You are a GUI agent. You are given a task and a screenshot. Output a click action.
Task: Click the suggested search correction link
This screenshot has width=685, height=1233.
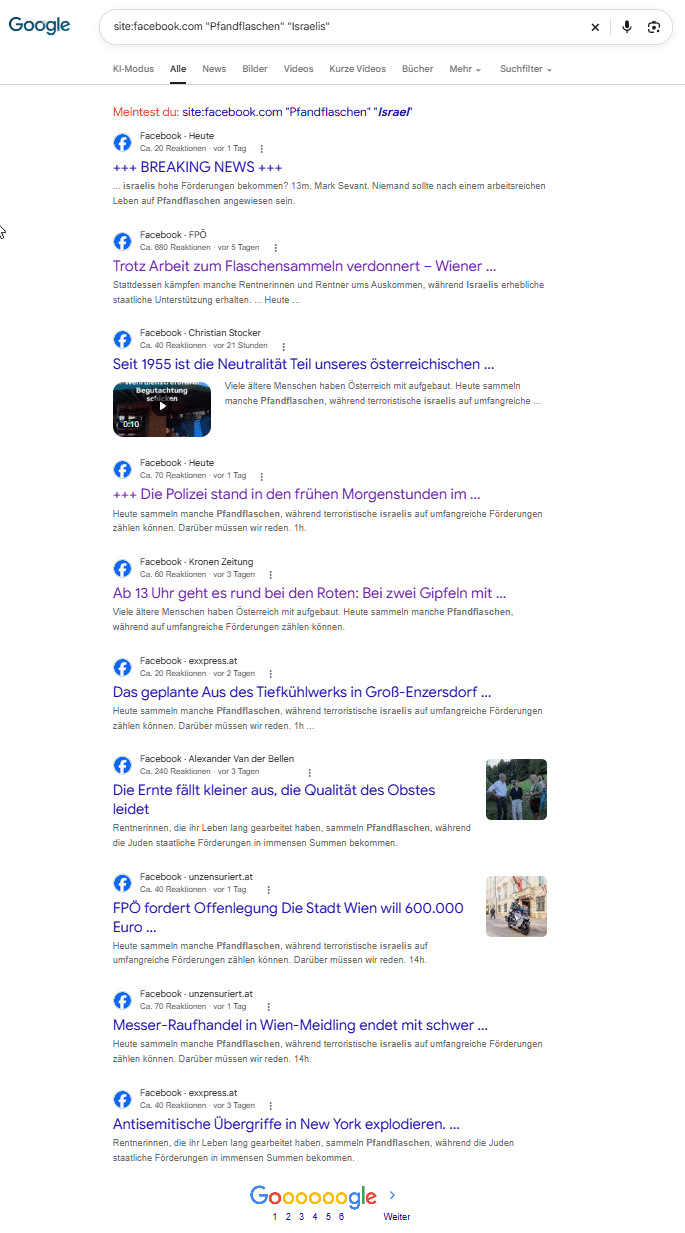(x=297, y=112)
